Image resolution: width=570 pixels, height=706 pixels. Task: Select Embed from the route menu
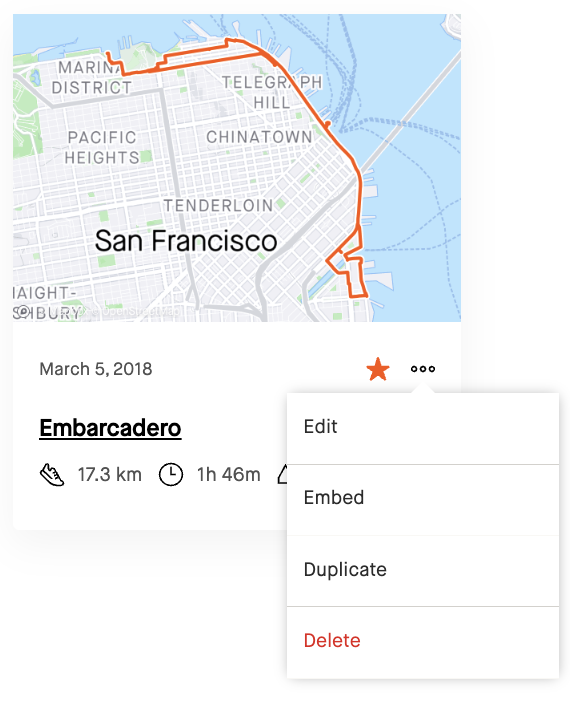423,498
